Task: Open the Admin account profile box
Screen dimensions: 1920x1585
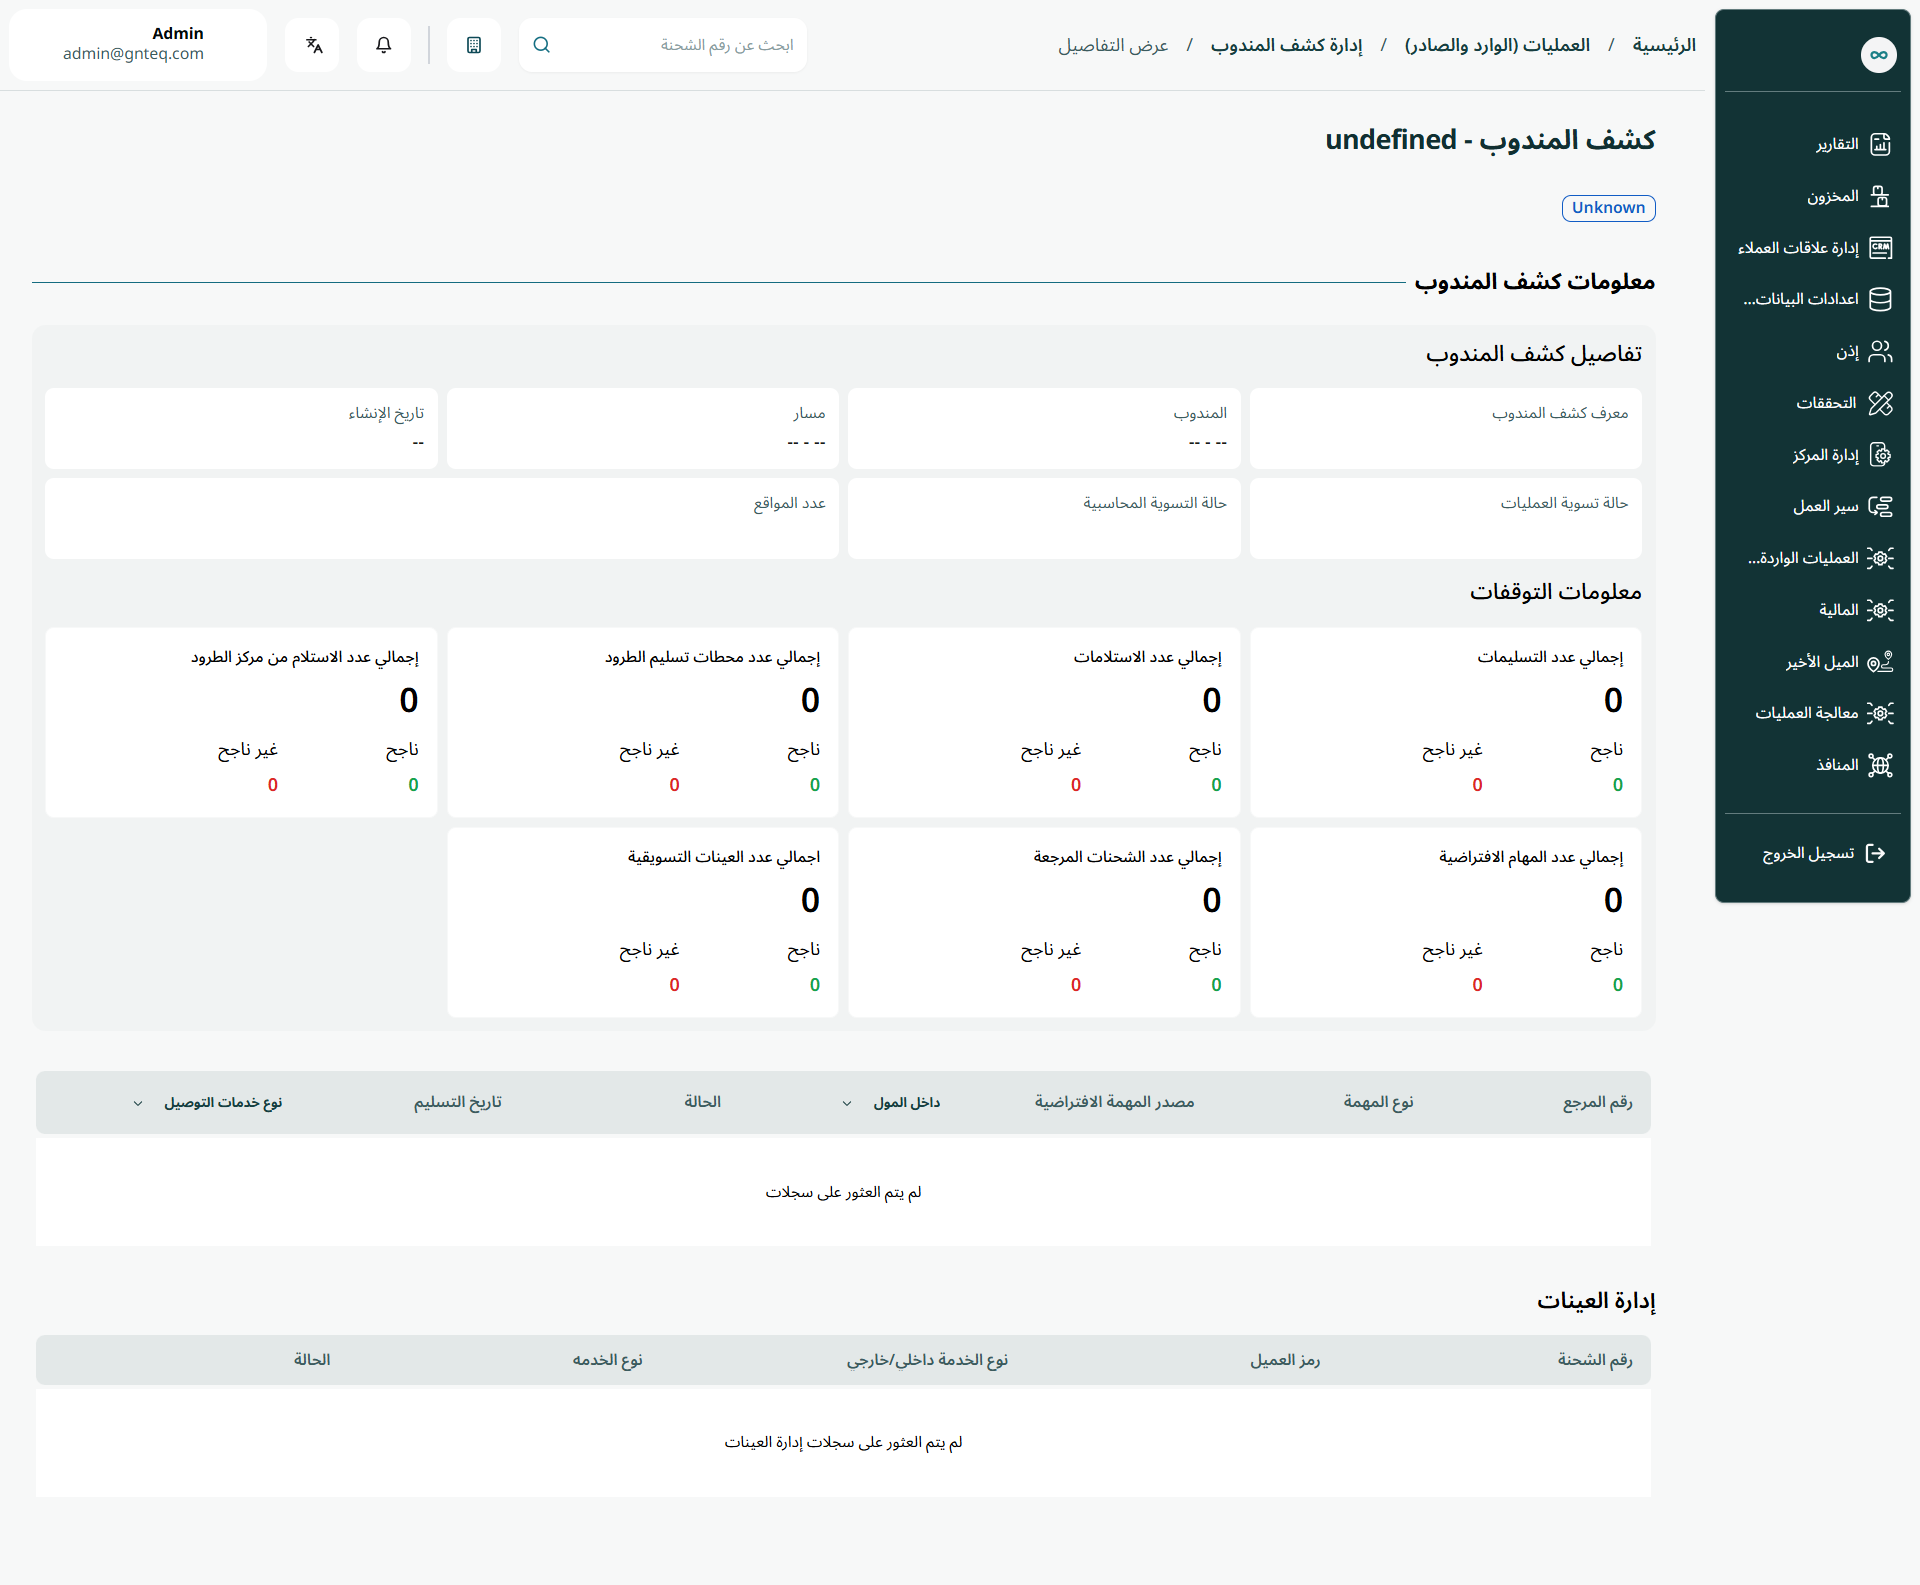Action: pos(138,45)
